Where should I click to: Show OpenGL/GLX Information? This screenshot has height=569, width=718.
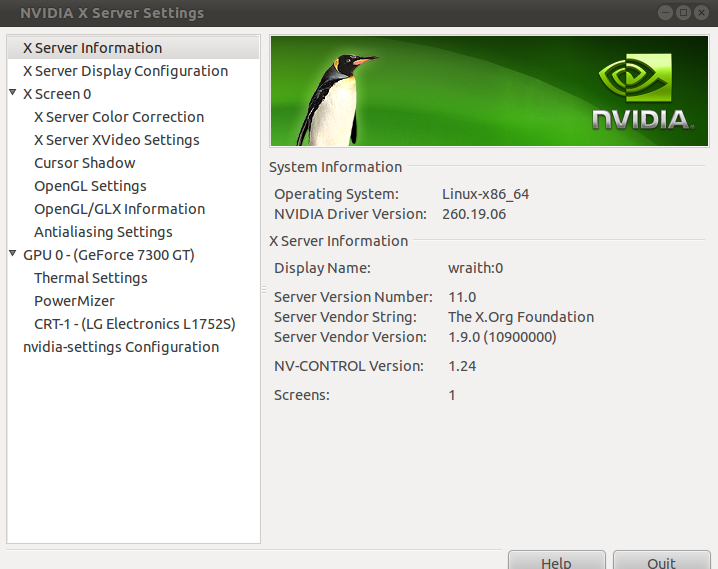[x=120, y=209]
